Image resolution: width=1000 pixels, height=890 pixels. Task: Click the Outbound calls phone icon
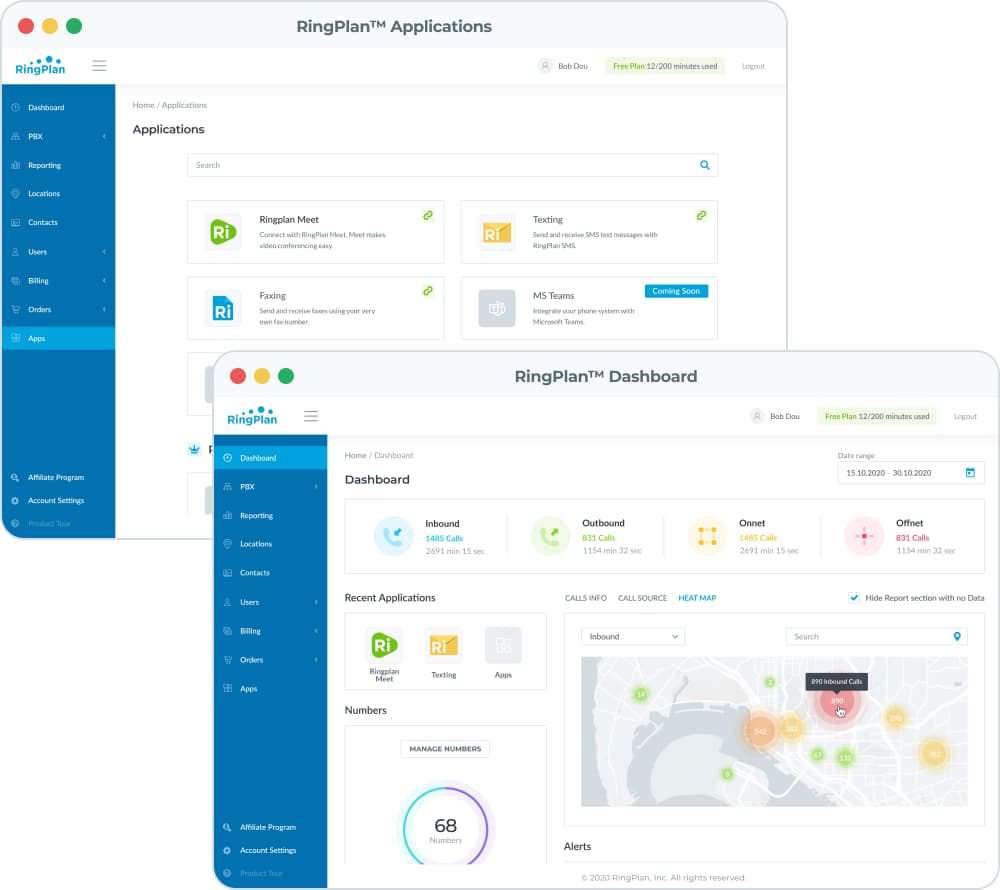click(x=550, y=536)
